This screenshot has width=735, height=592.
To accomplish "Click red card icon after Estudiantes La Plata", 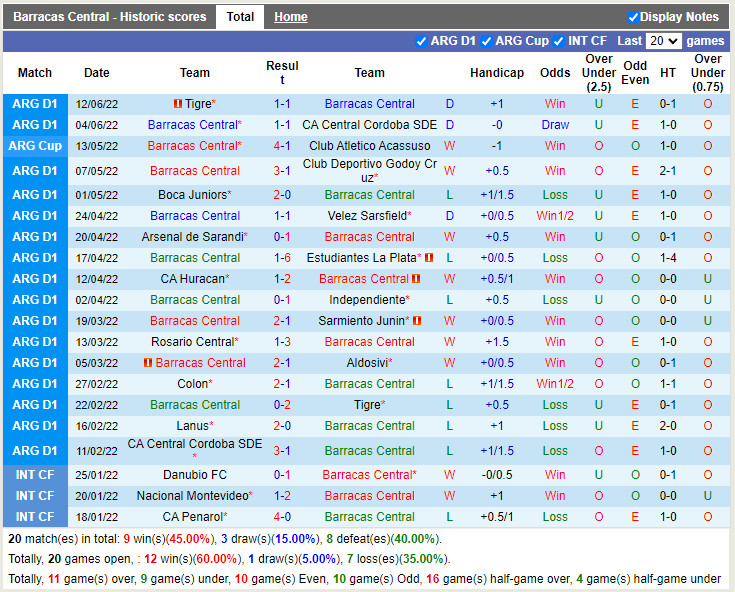I will click(430, 258).
